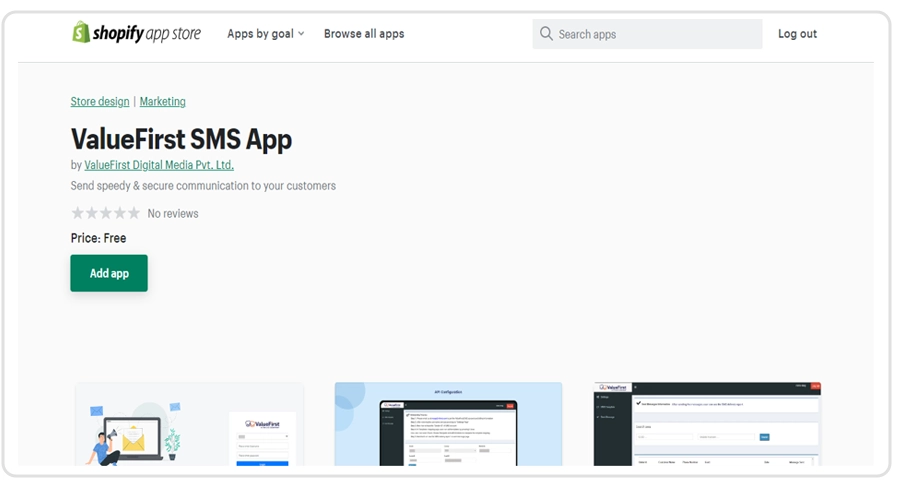Click the magnifying glass search icon

[546, 34]
